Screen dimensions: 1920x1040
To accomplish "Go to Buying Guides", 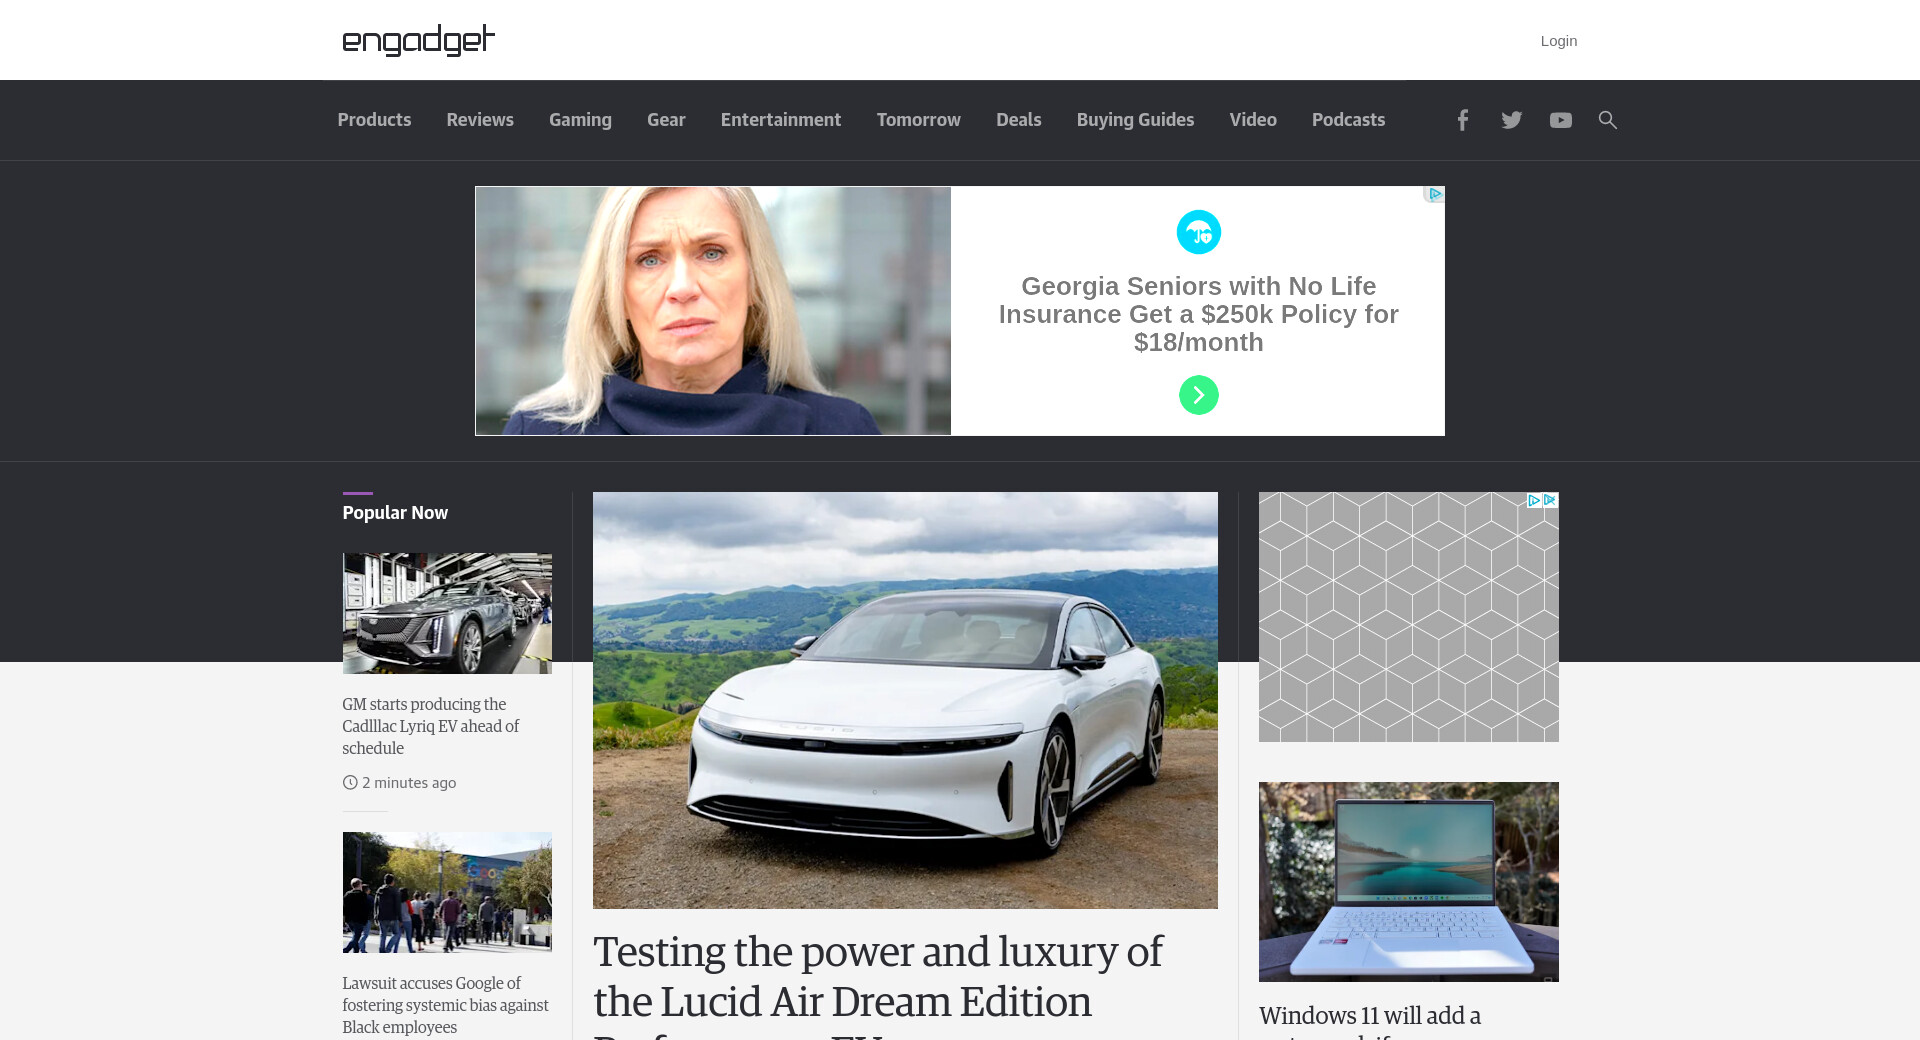I will pyautogui.click(x=1135, y=120).
